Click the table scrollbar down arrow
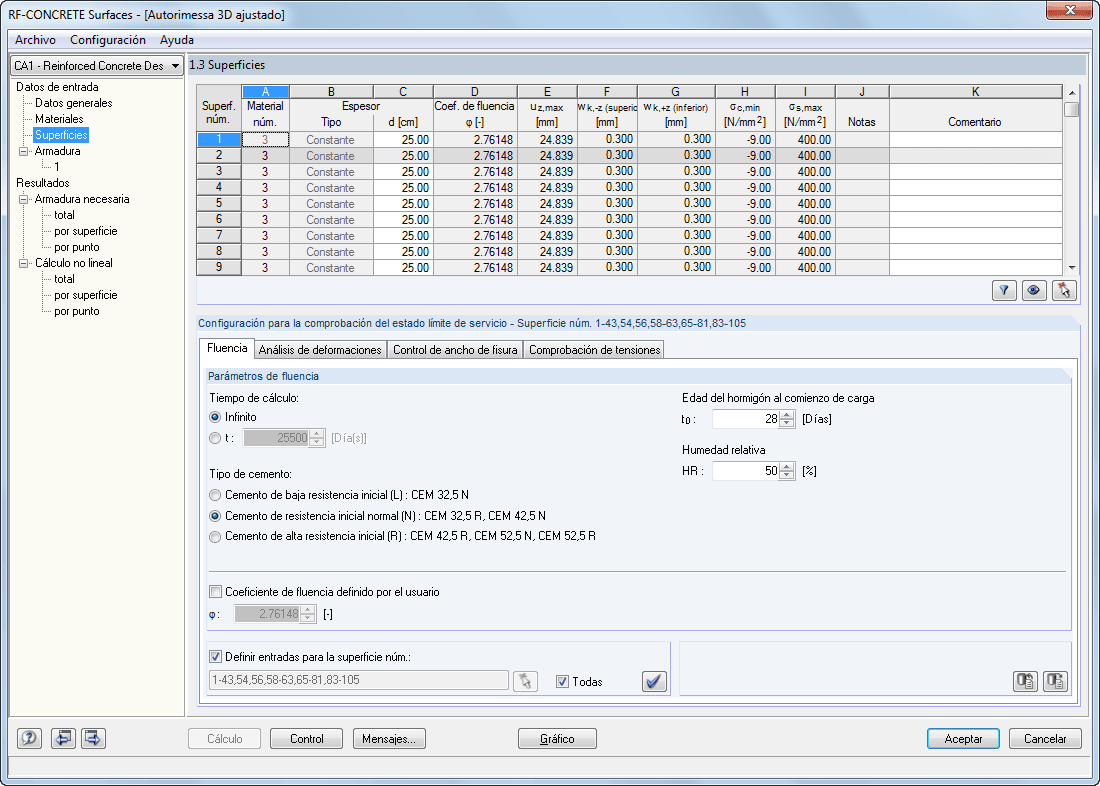Screen dimensions: 1100x786 pyautogui.click(x=1071, y=268)
